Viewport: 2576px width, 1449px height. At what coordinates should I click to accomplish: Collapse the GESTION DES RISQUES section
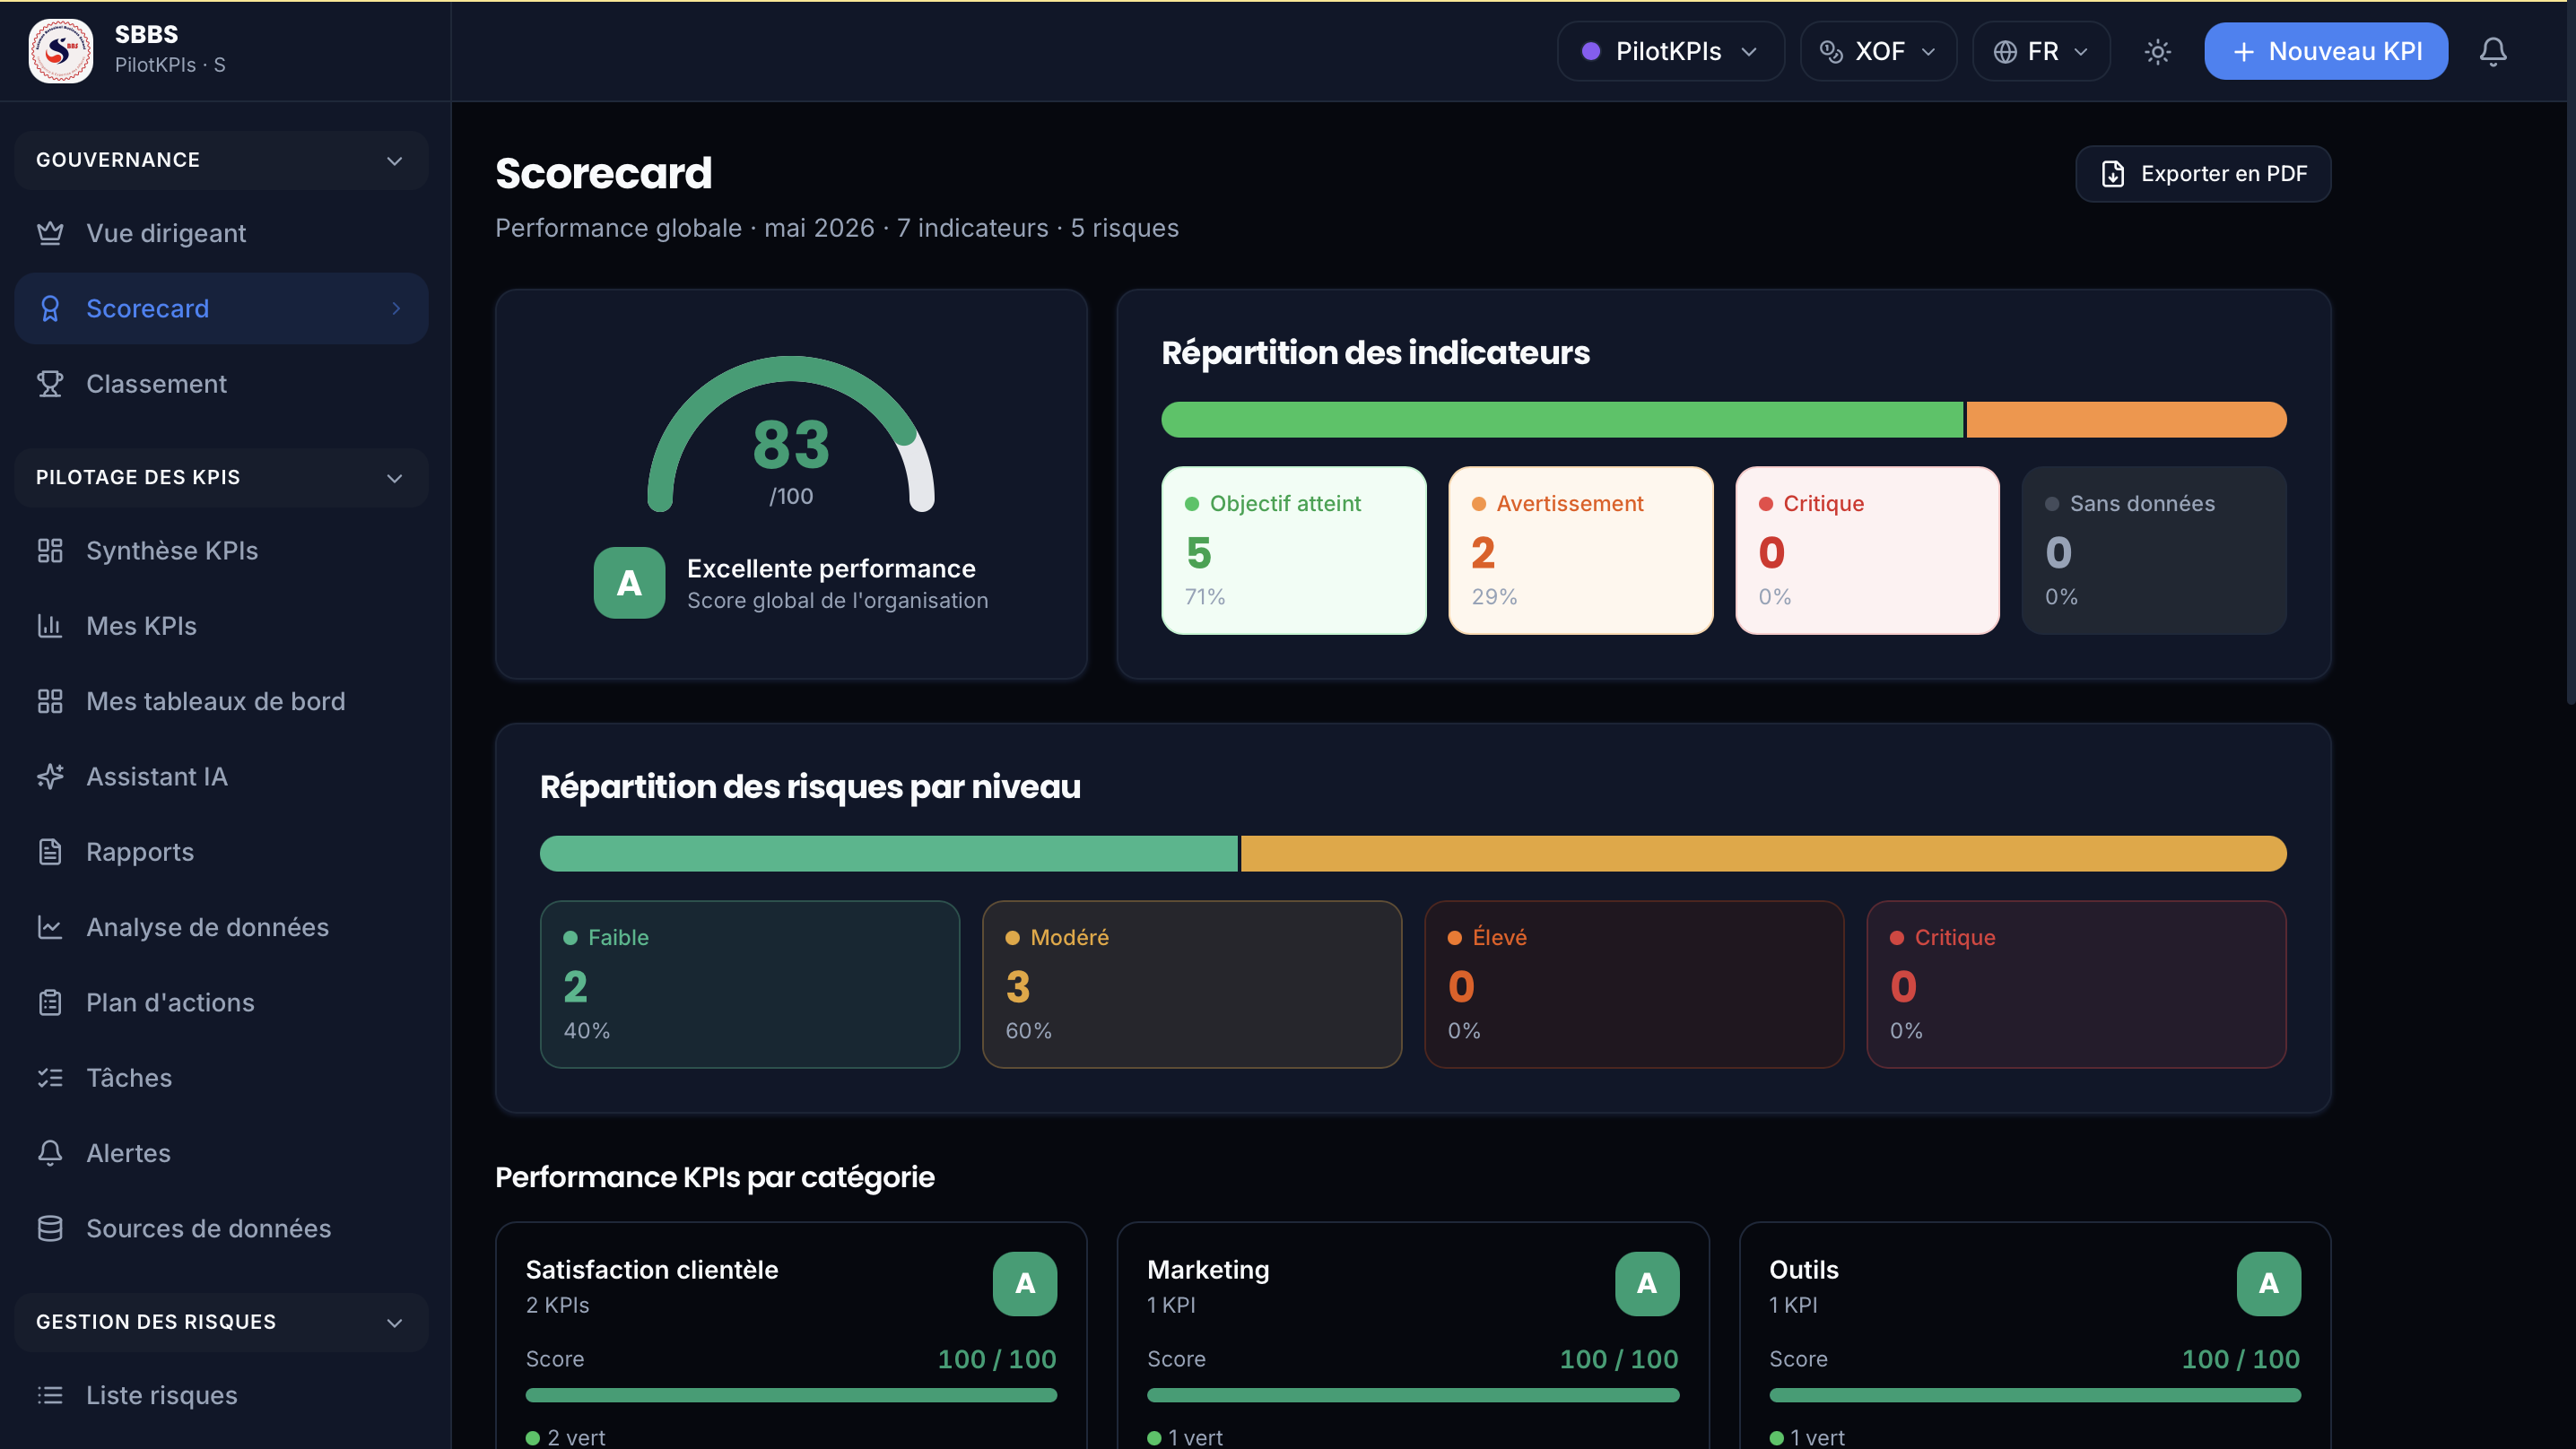221,1322
